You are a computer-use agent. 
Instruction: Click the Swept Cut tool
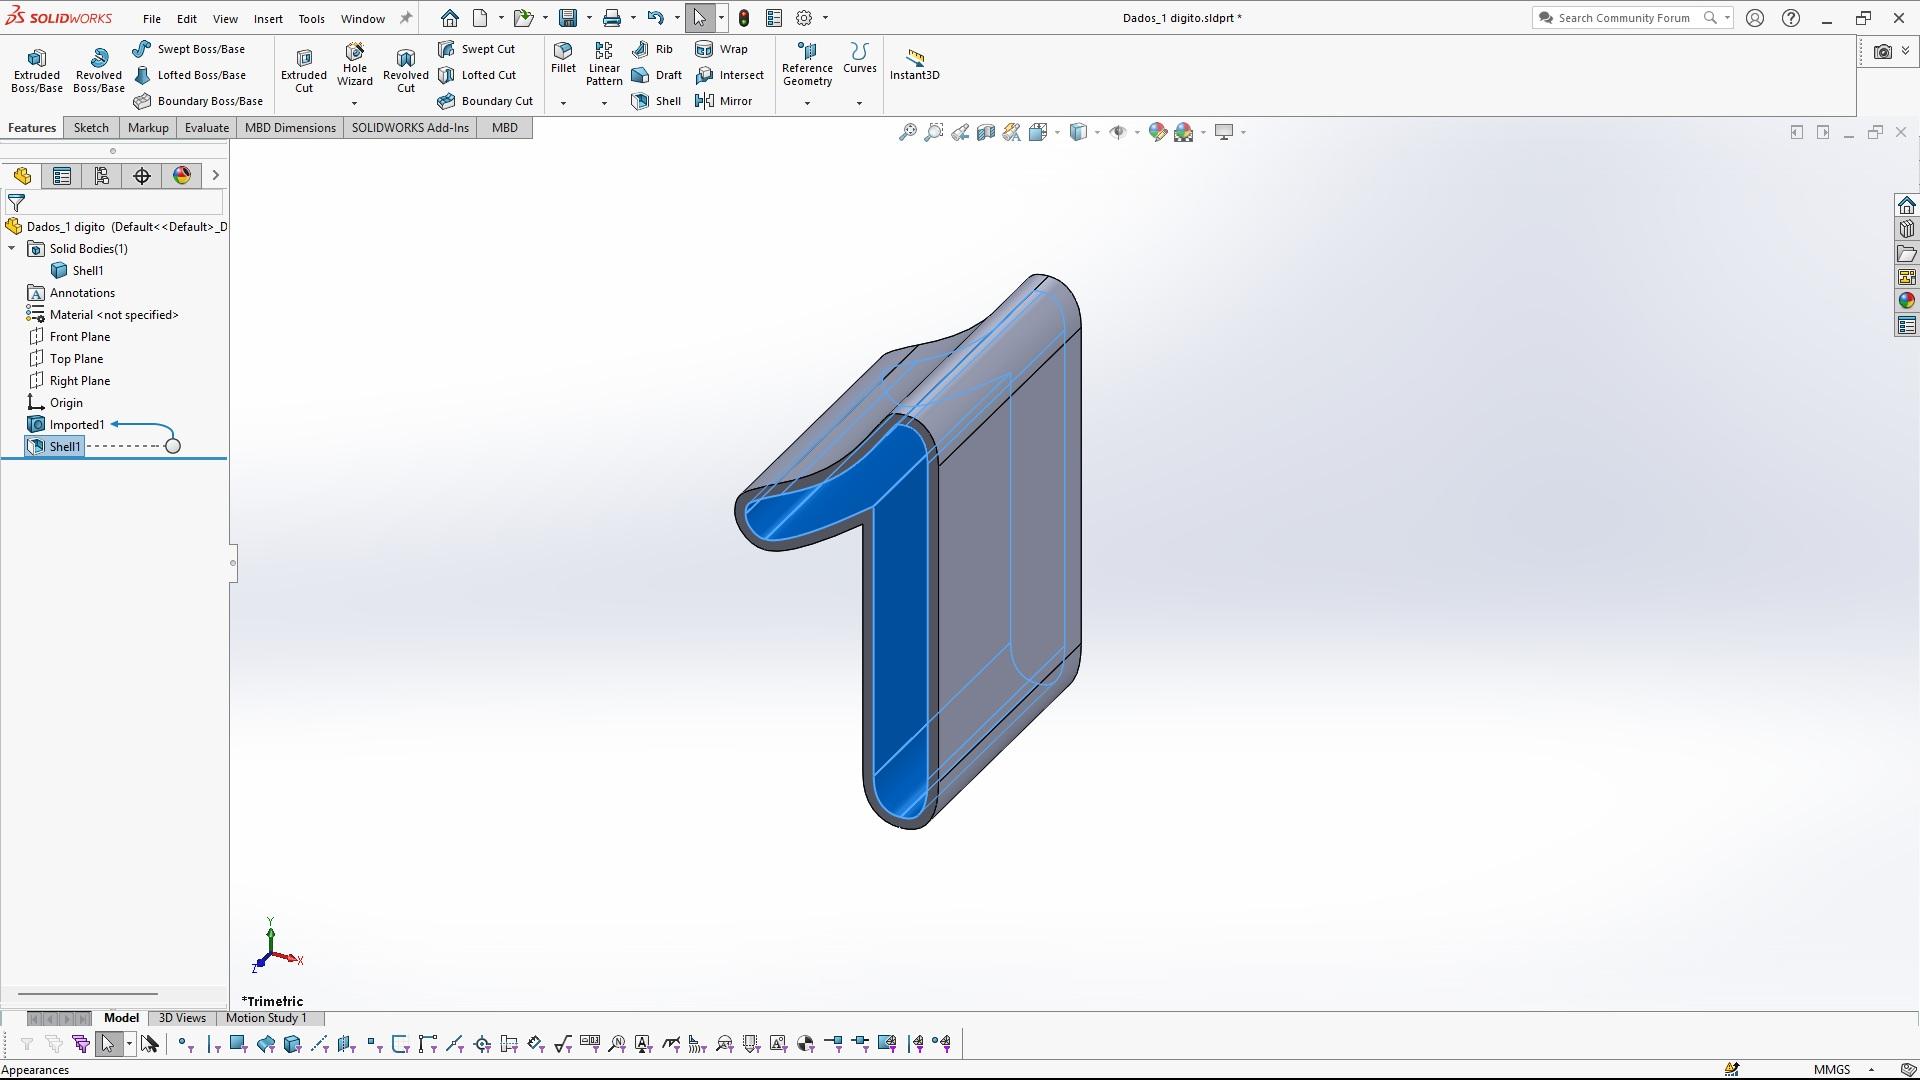[477, 49]
